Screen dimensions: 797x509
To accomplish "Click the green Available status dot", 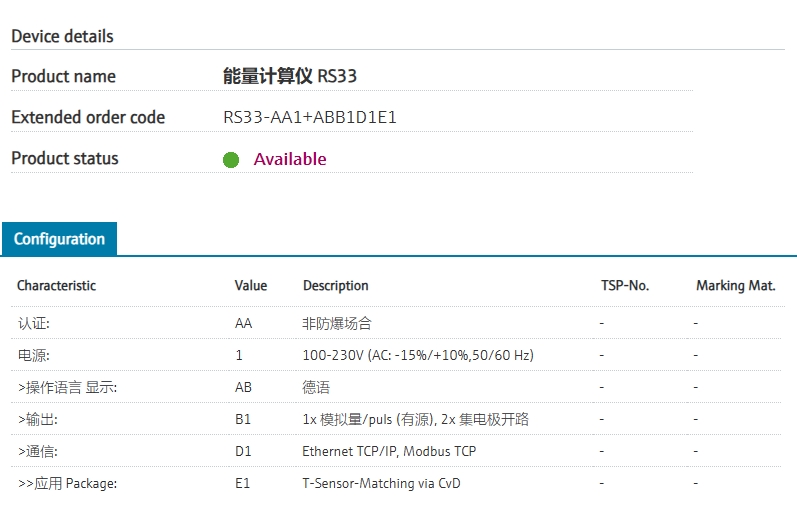I will [x=231, y=160].
